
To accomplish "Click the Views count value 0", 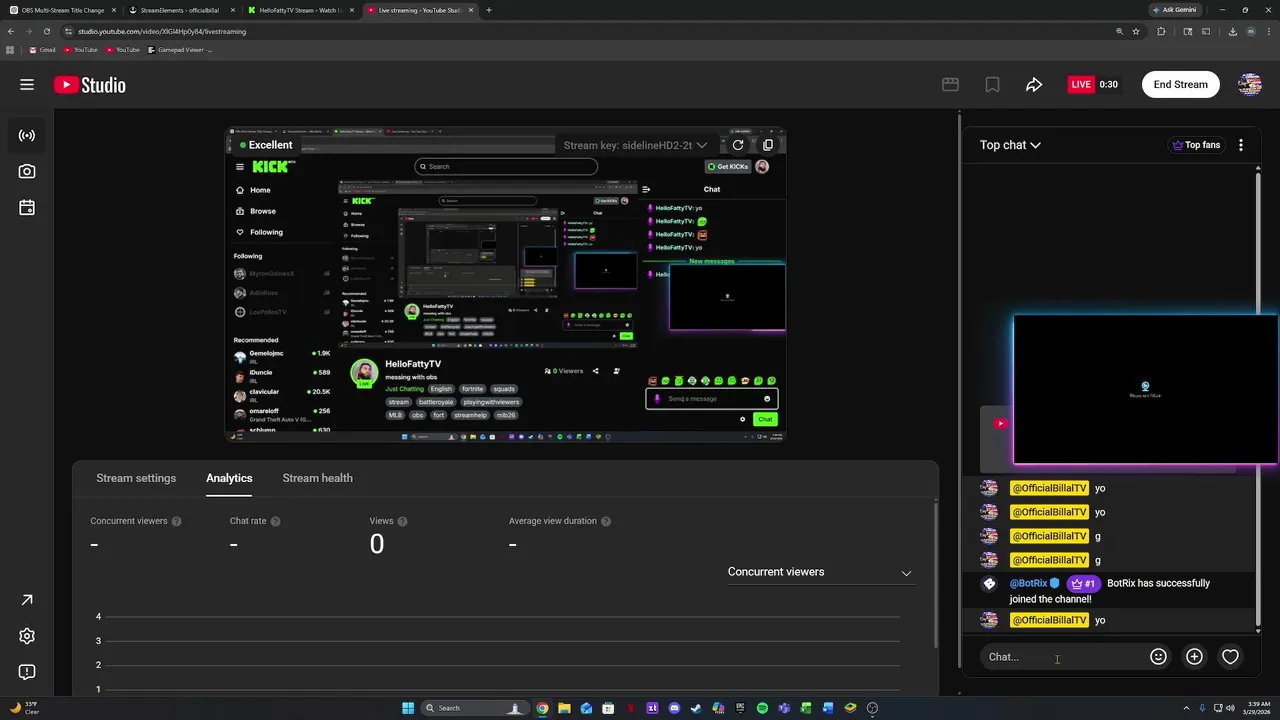I will (377, 544).
